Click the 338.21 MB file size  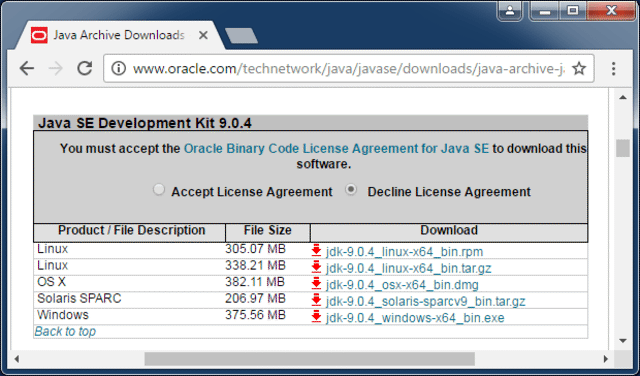(255, 266)
